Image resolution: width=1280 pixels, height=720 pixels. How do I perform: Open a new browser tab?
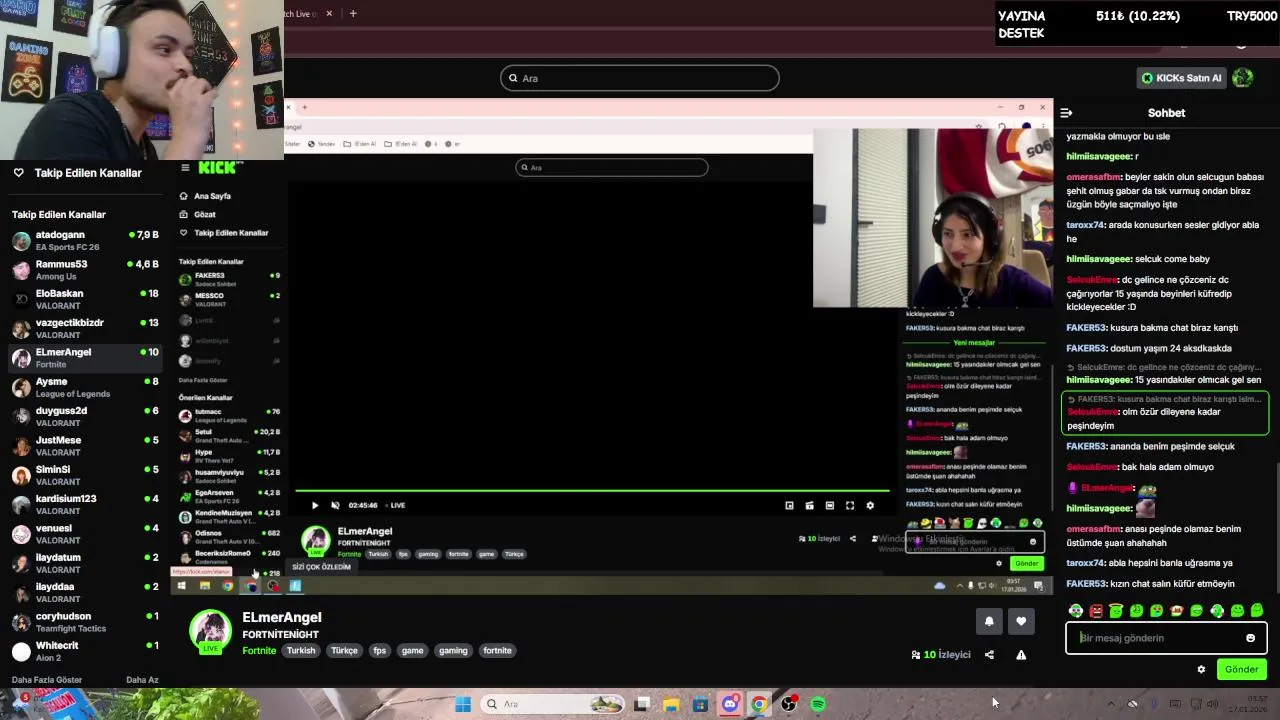pyautogui.click(x=353, y=14)
